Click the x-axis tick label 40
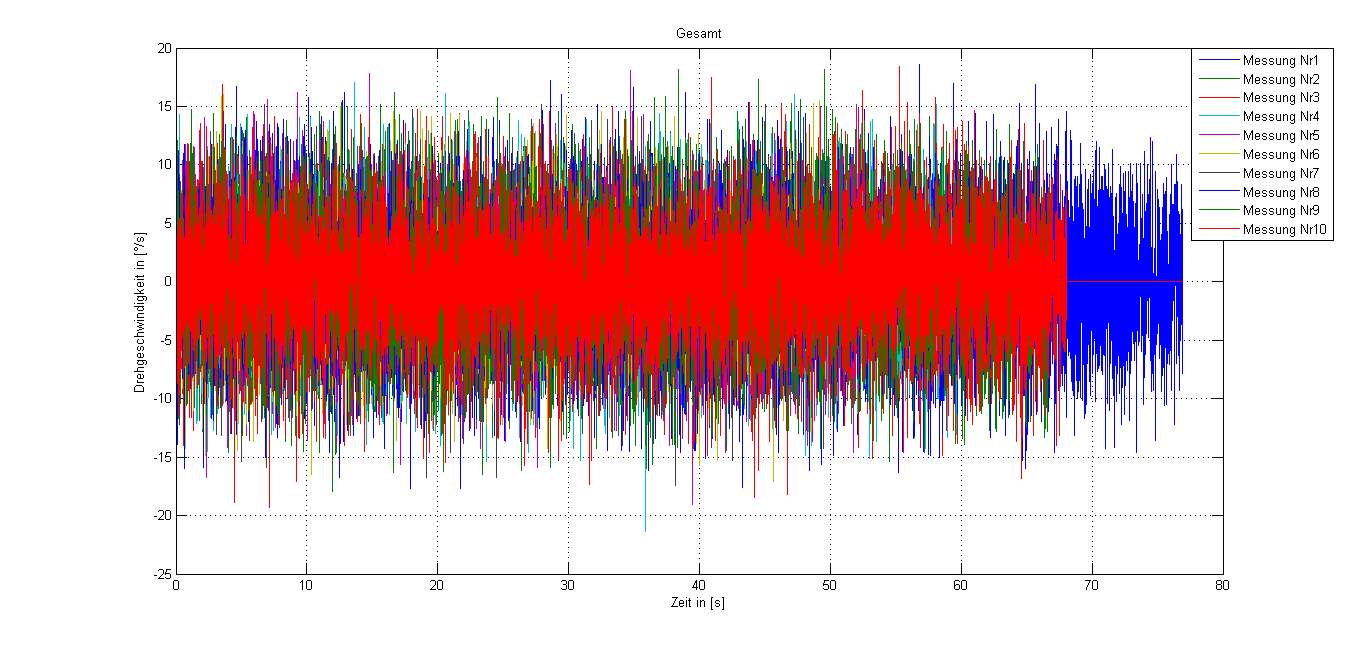Image resolution: width=1351 pixels, height=645 pixels. 699,586
